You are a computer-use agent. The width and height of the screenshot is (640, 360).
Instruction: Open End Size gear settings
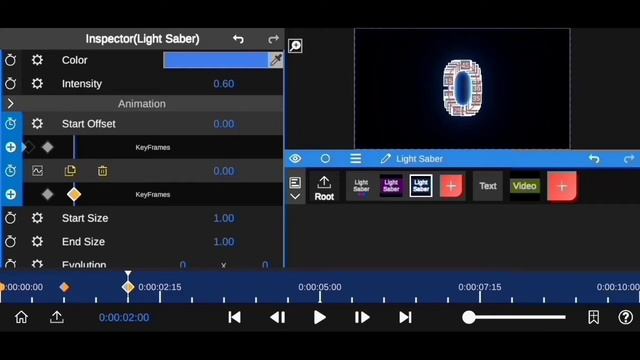click(37, 242)
